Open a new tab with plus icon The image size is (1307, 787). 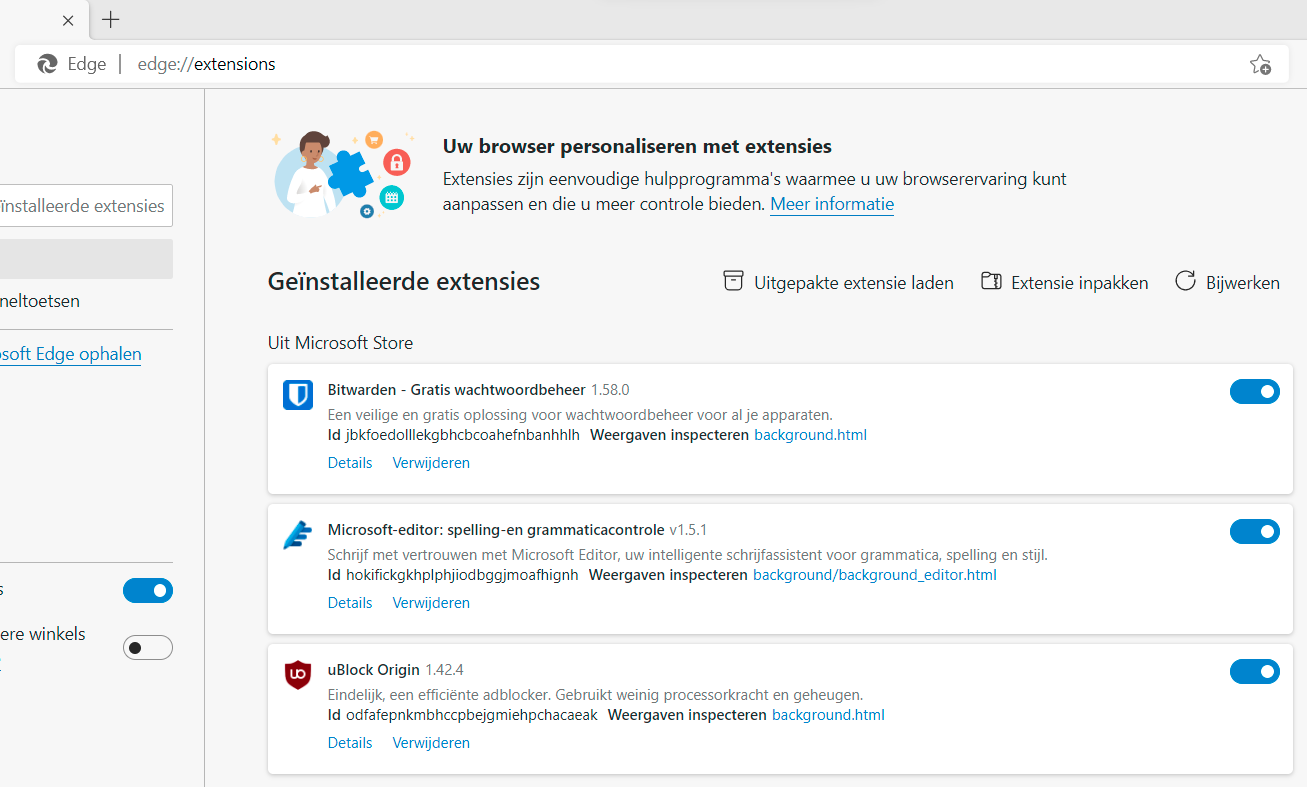(x=111, y=20)
